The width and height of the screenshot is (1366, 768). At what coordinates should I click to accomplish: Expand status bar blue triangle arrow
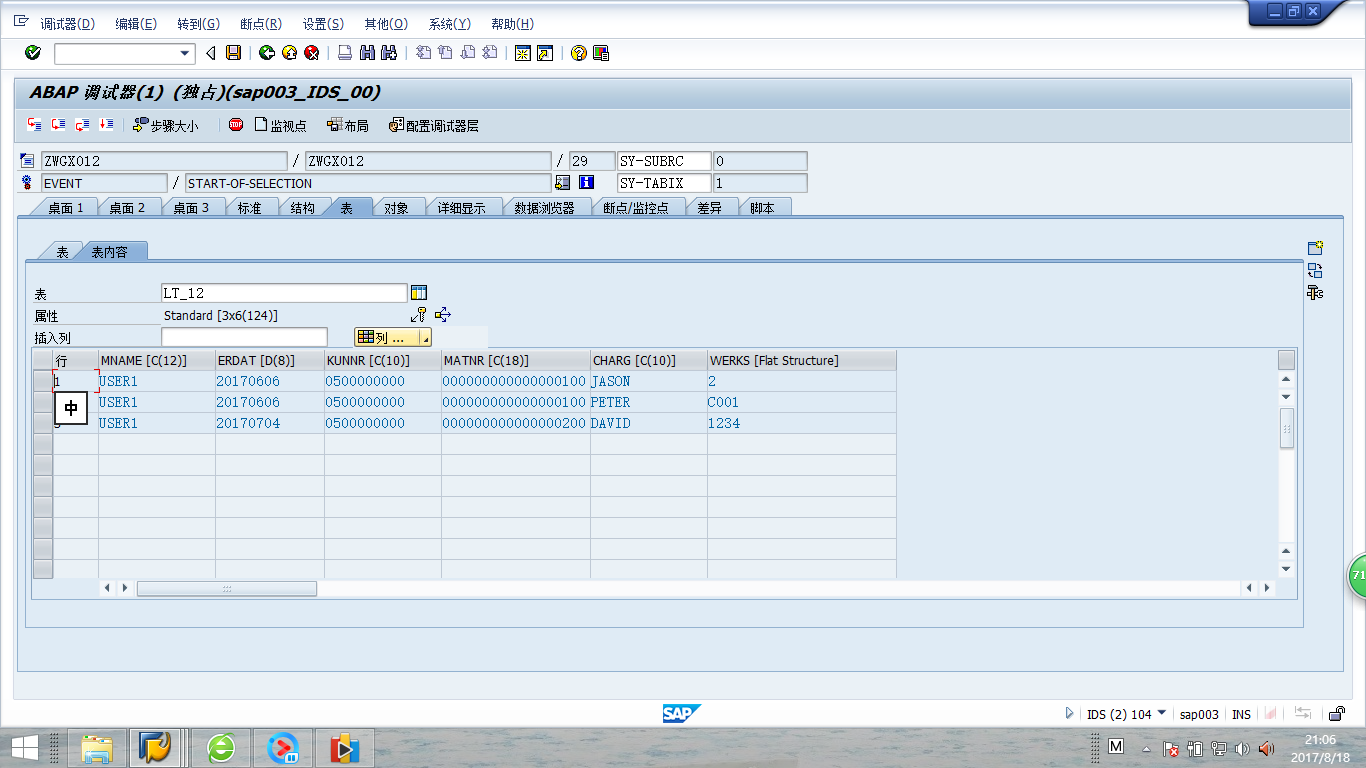pyautogui.click(x=1069, y=714)
